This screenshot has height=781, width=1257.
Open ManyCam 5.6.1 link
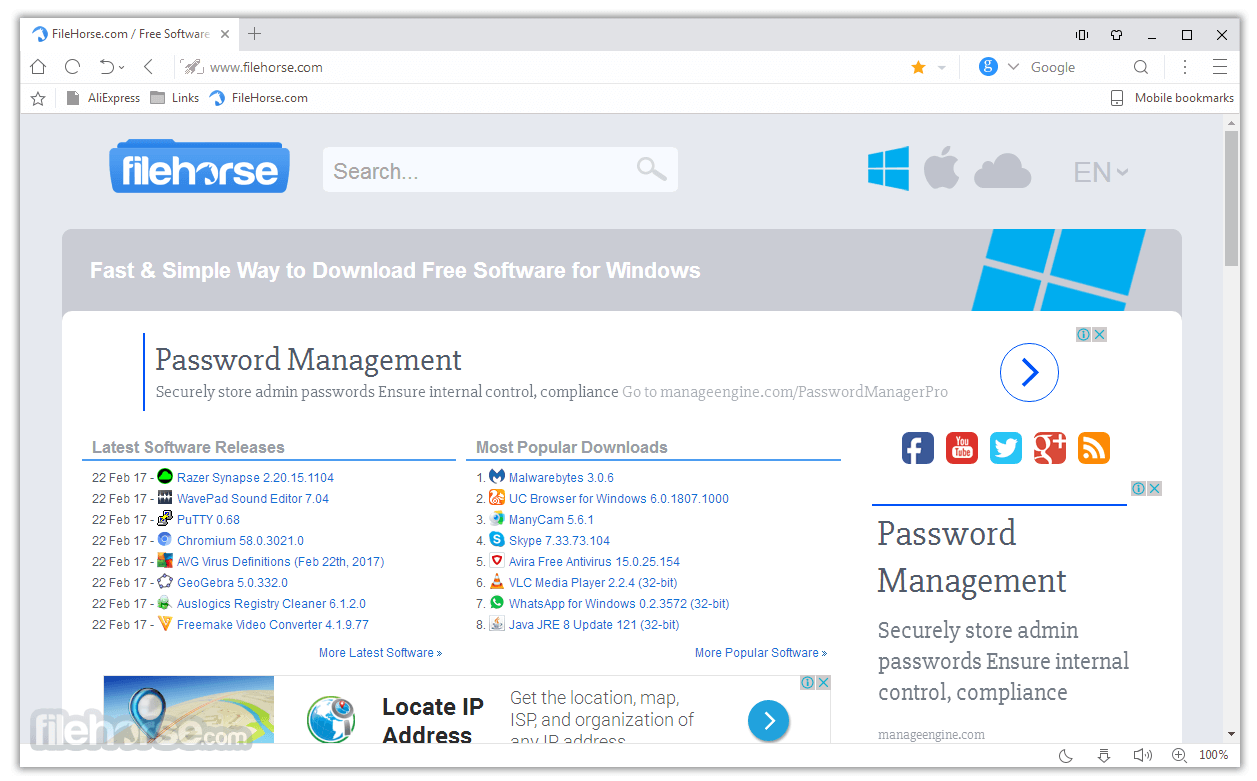pos(551,520)
